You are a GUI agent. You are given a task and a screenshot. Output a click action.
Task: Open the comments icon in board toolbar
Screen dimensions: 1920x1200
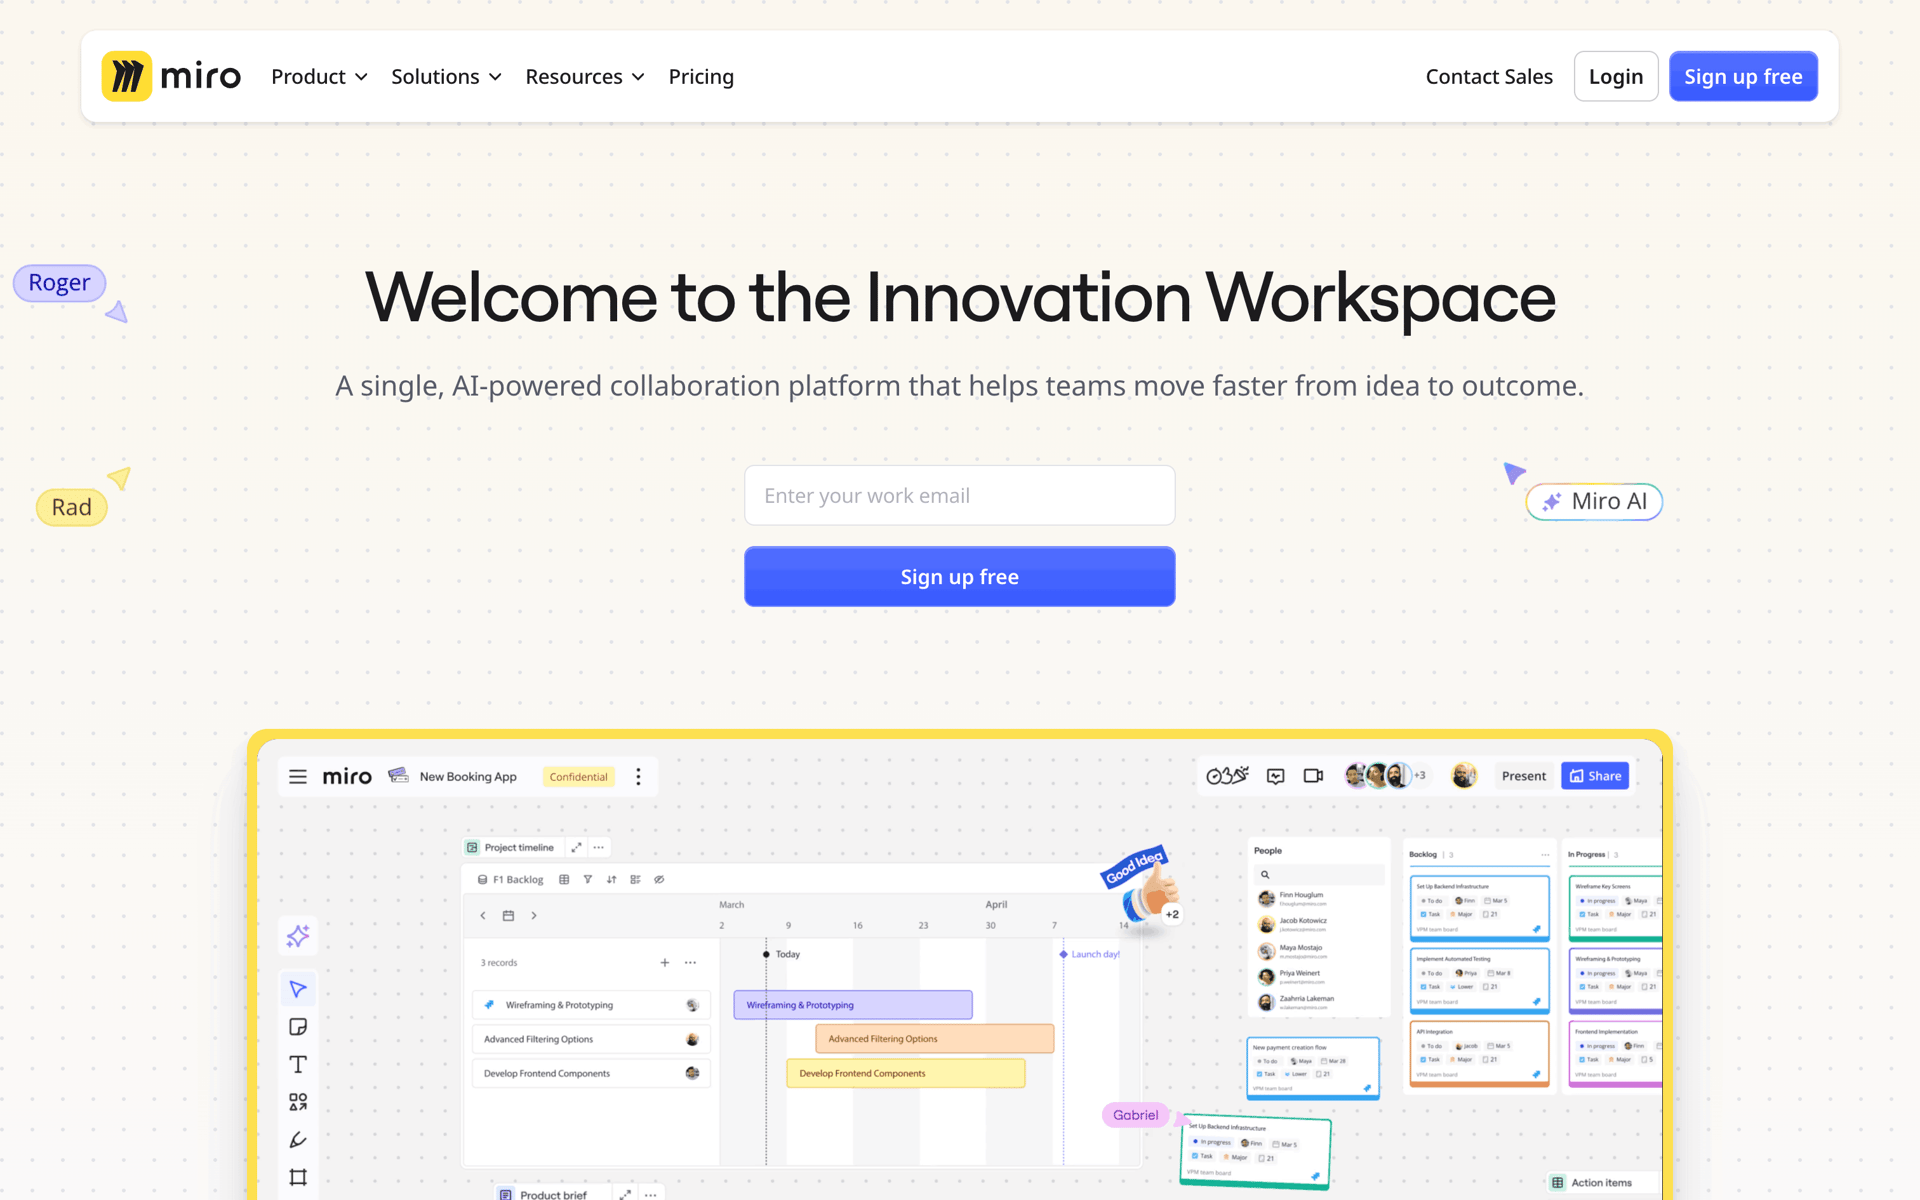(1275, 775)
